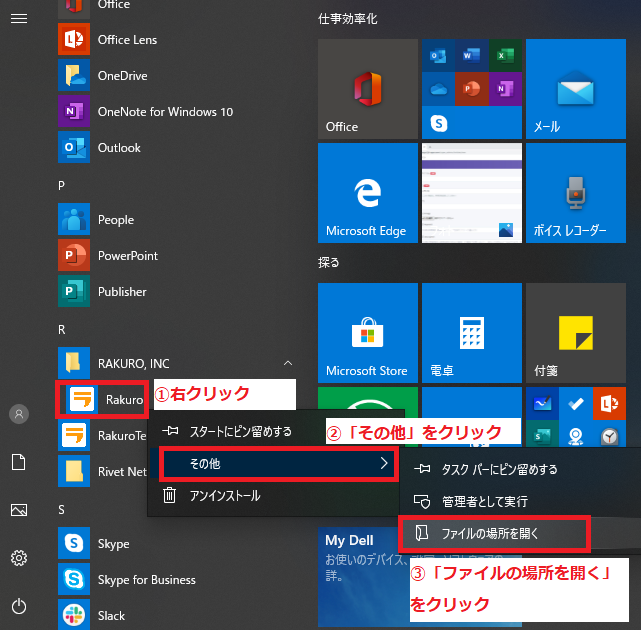Open the Office tile
Image resolution: width=641 pixels, height=632 pixels.
click(x=368, y=89)
